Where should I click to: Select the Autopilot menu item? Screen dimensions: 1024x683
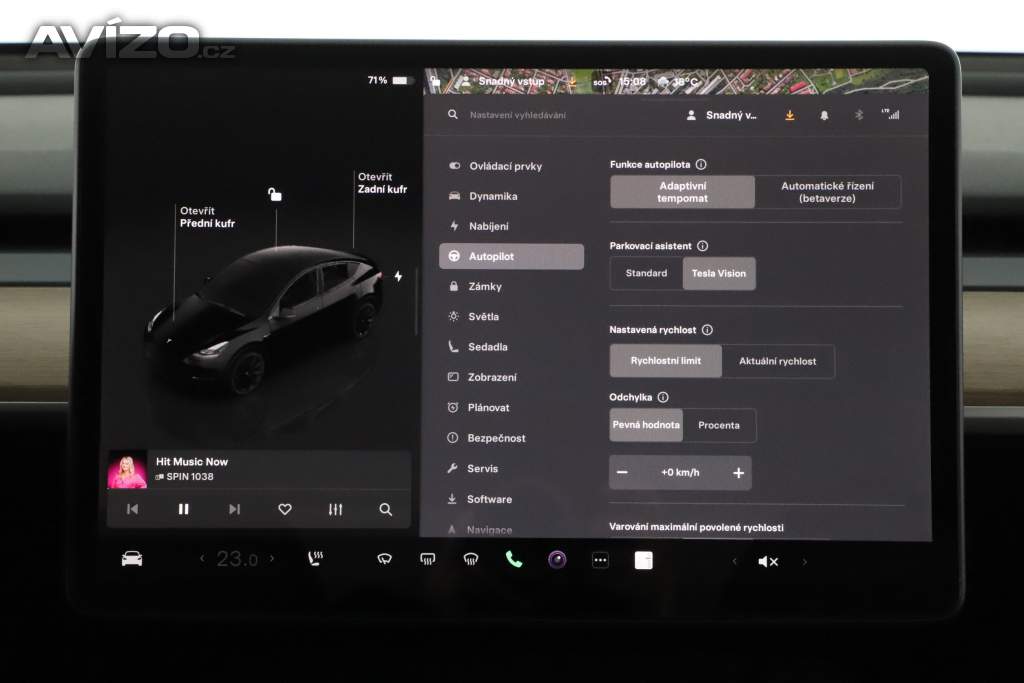[511, 257]
